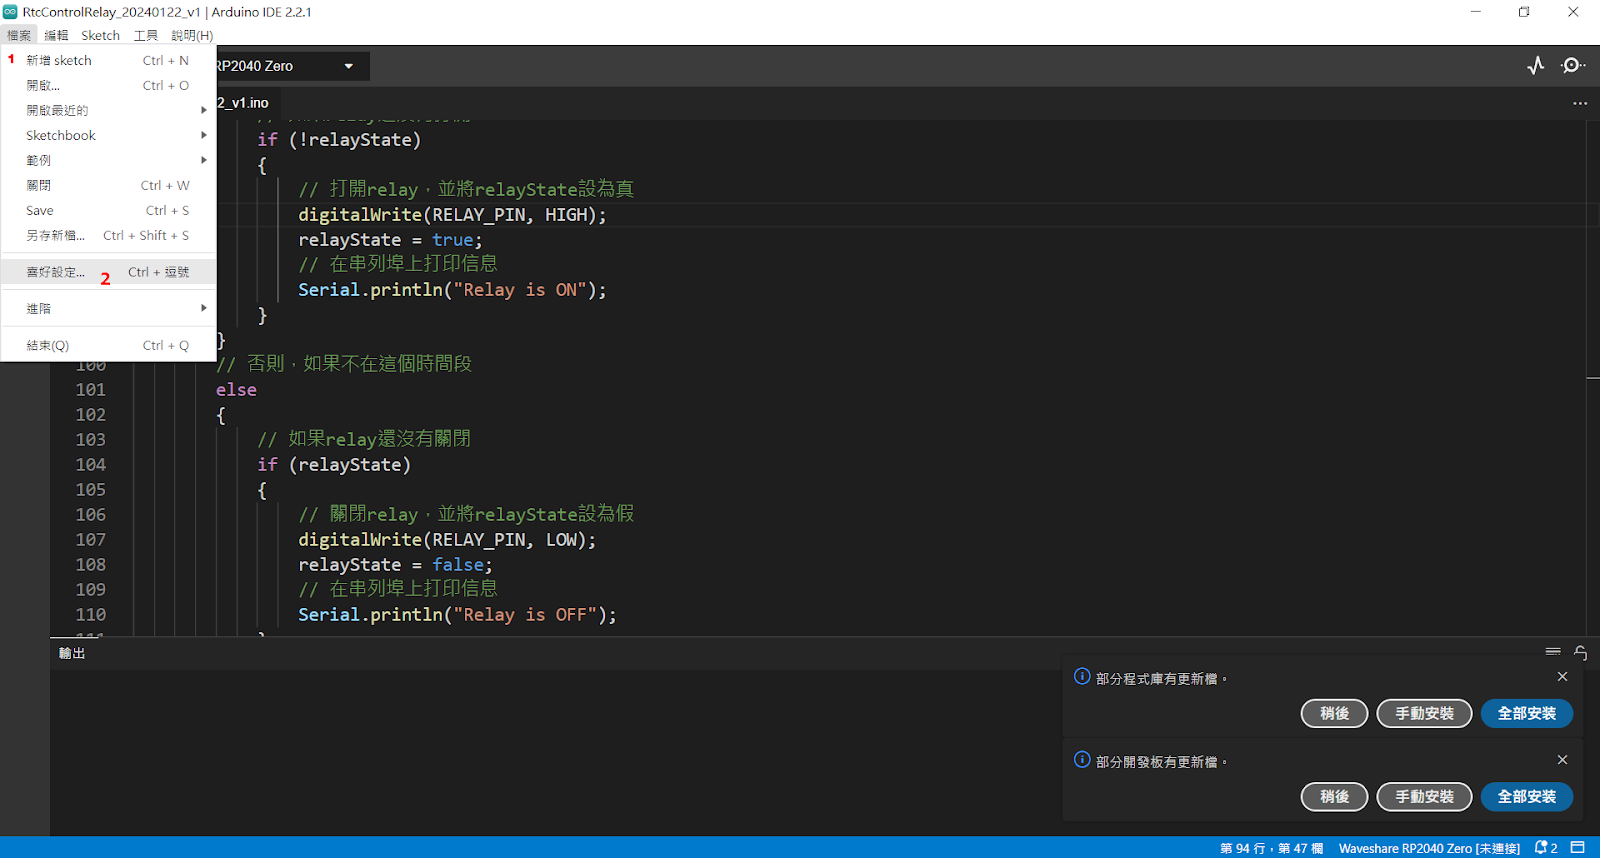
Task: Expand the 範例 examples submenu
Action: coord(108,160)
